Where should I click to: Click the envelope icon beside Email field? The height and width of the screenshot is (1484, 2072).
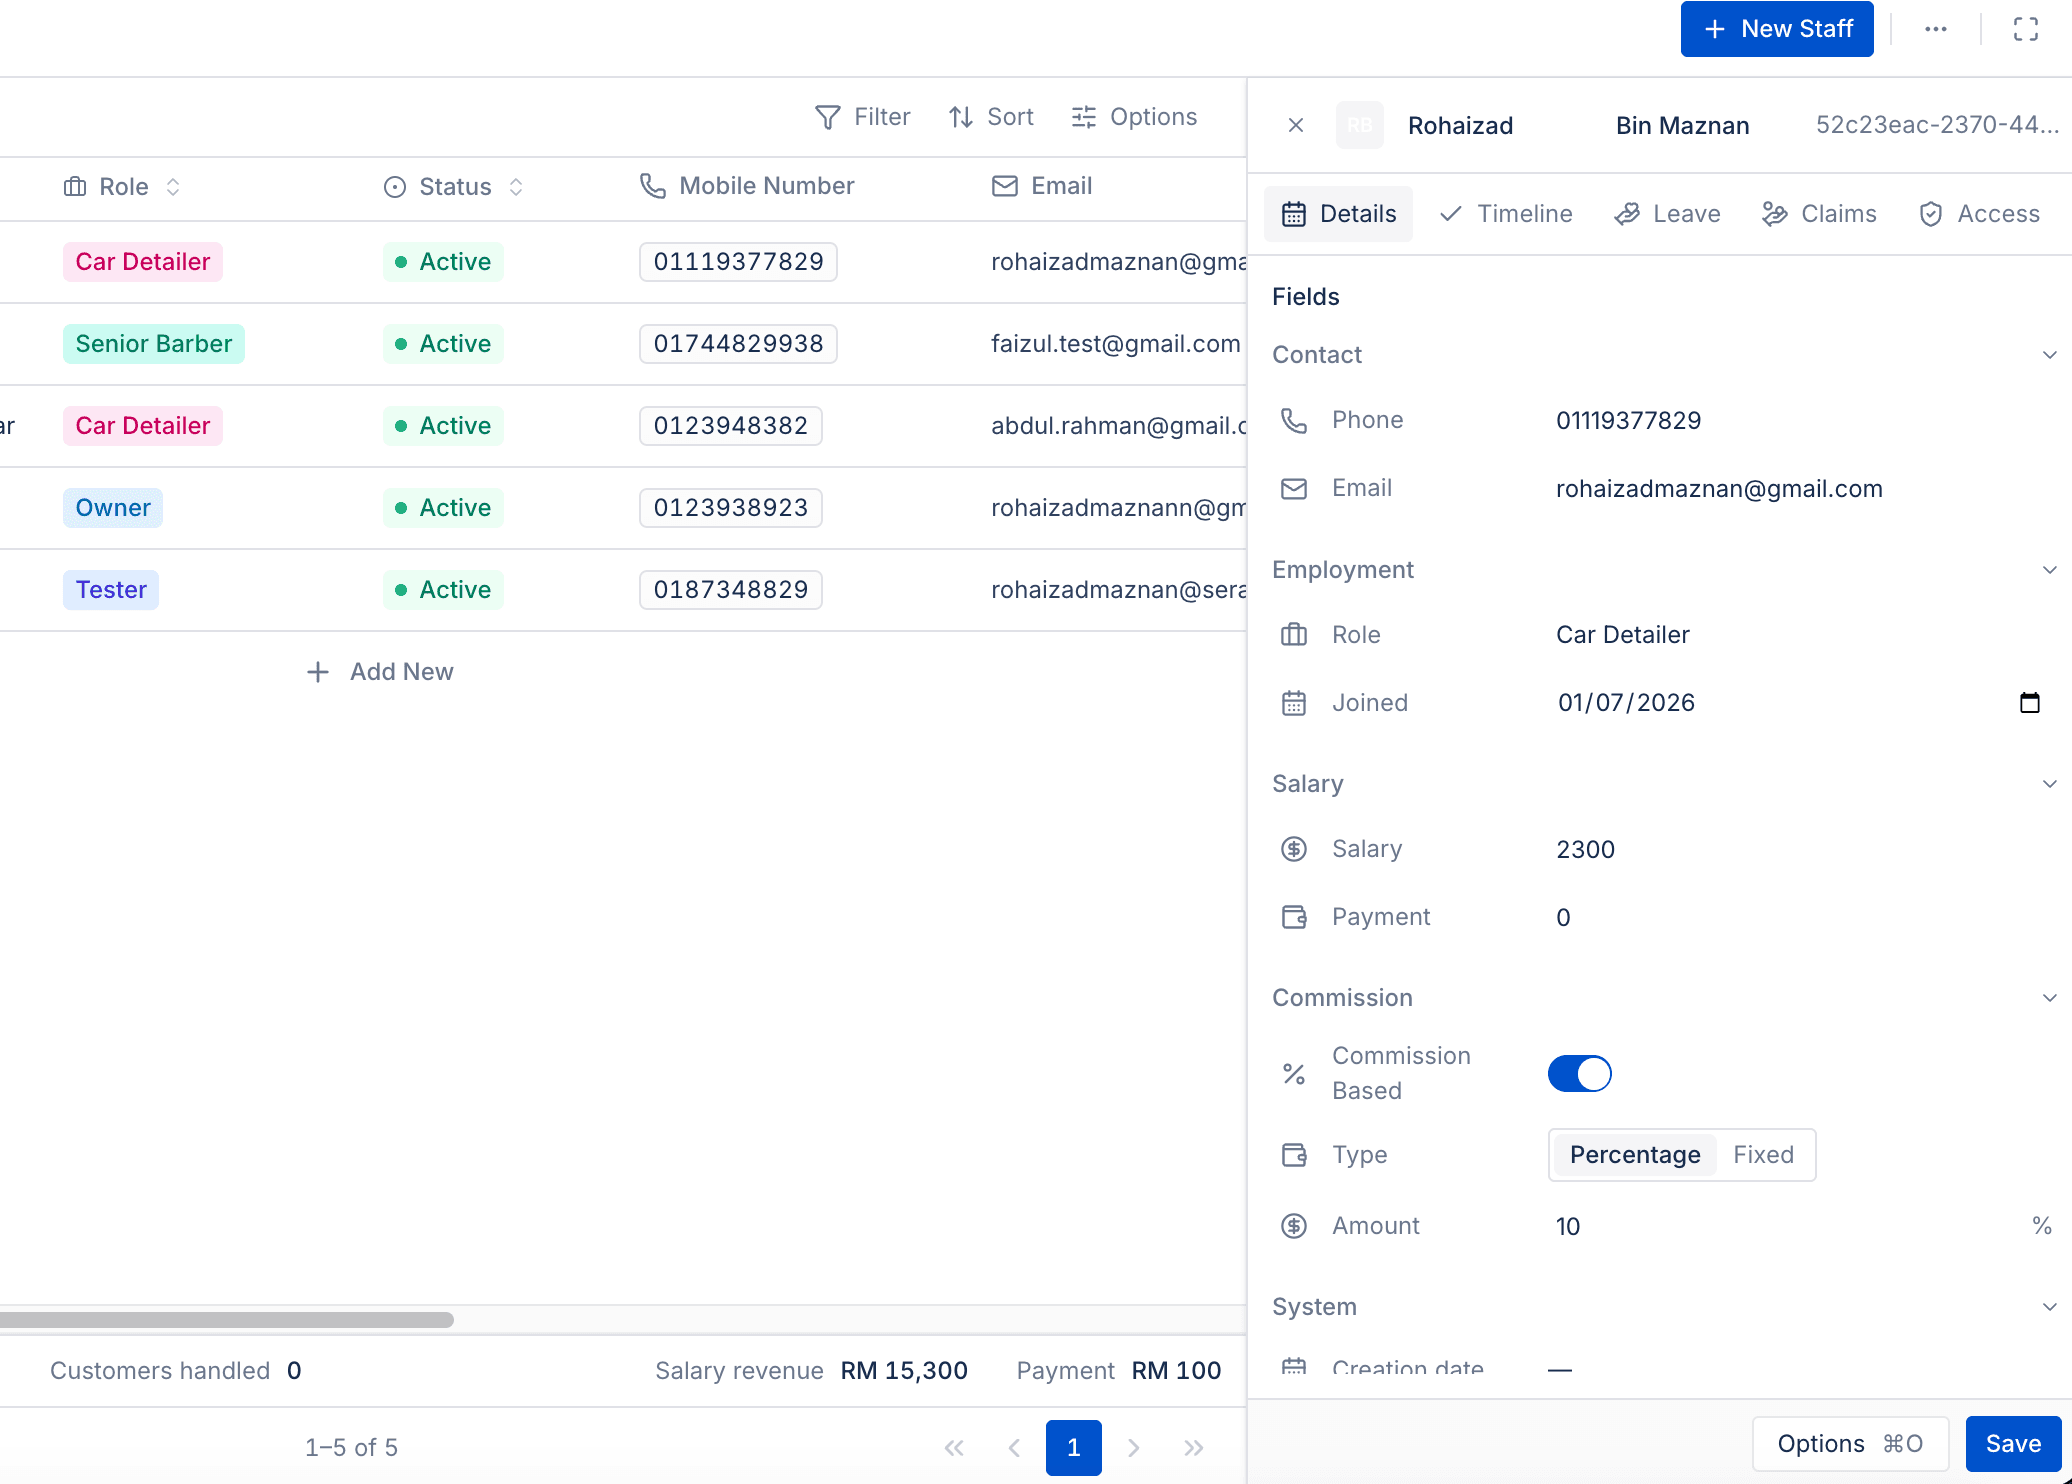point(1294,488)
